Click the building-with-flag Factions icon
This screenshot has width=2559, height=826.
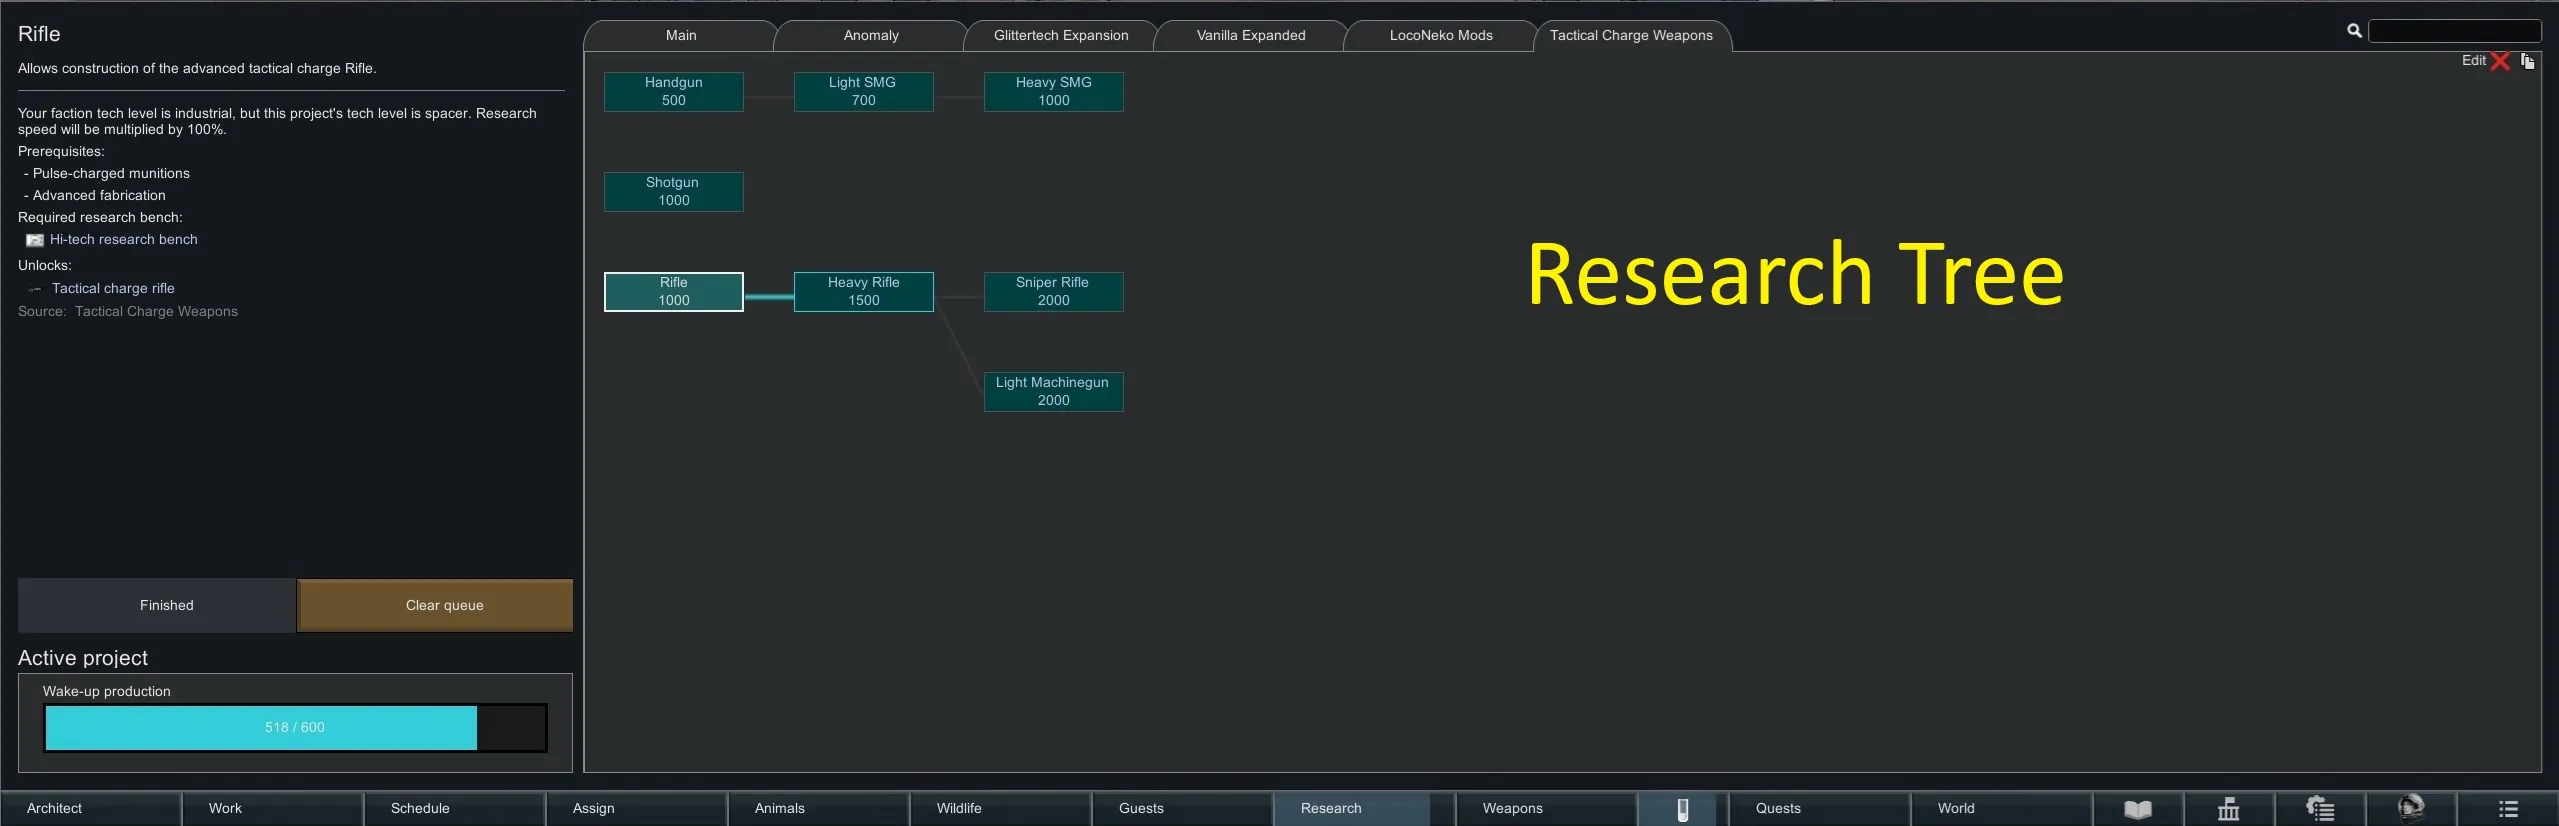coord(2228,809)
